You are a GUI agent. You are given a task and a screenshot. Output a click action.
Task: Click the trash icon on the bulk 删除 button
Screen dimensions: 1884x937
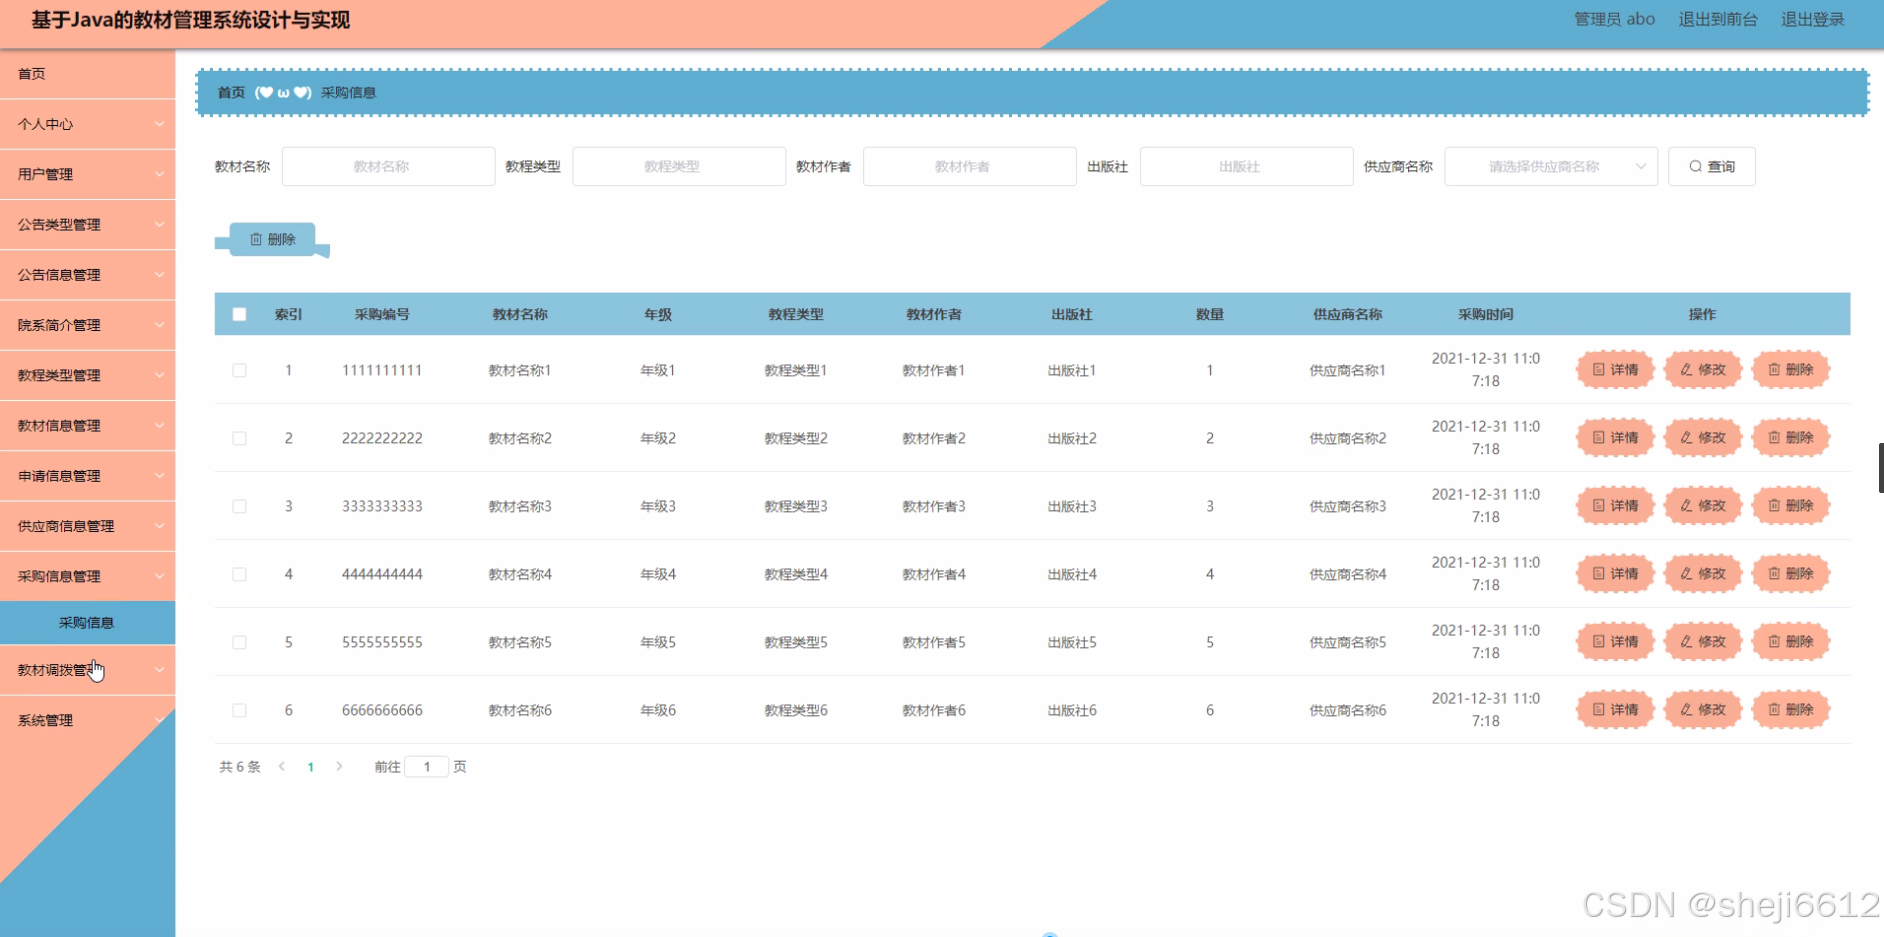coord(255,239)
